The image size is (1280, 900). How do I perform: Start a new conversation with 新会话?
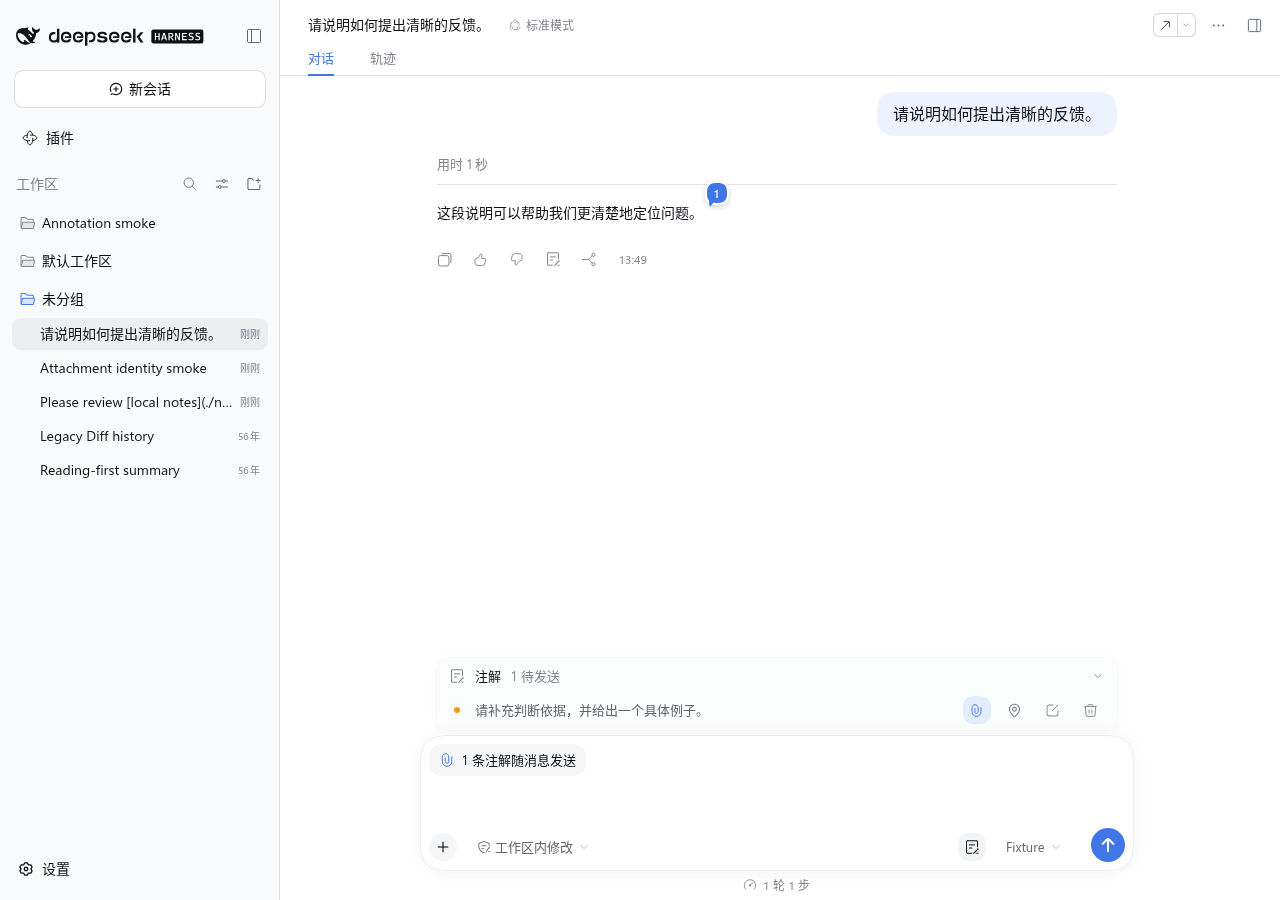coord(140,89)
